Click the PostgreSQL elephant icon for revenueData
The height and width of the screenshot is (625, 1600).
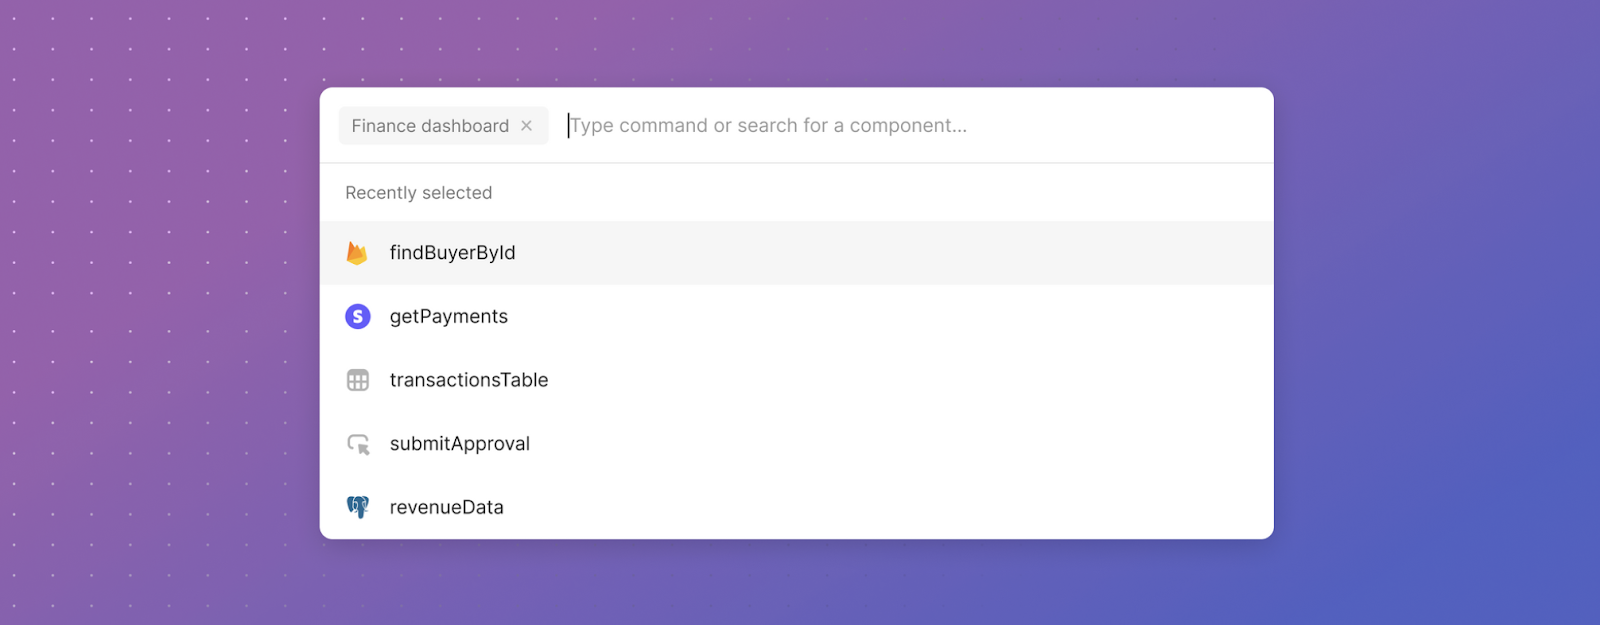click(x=357, y=507)
